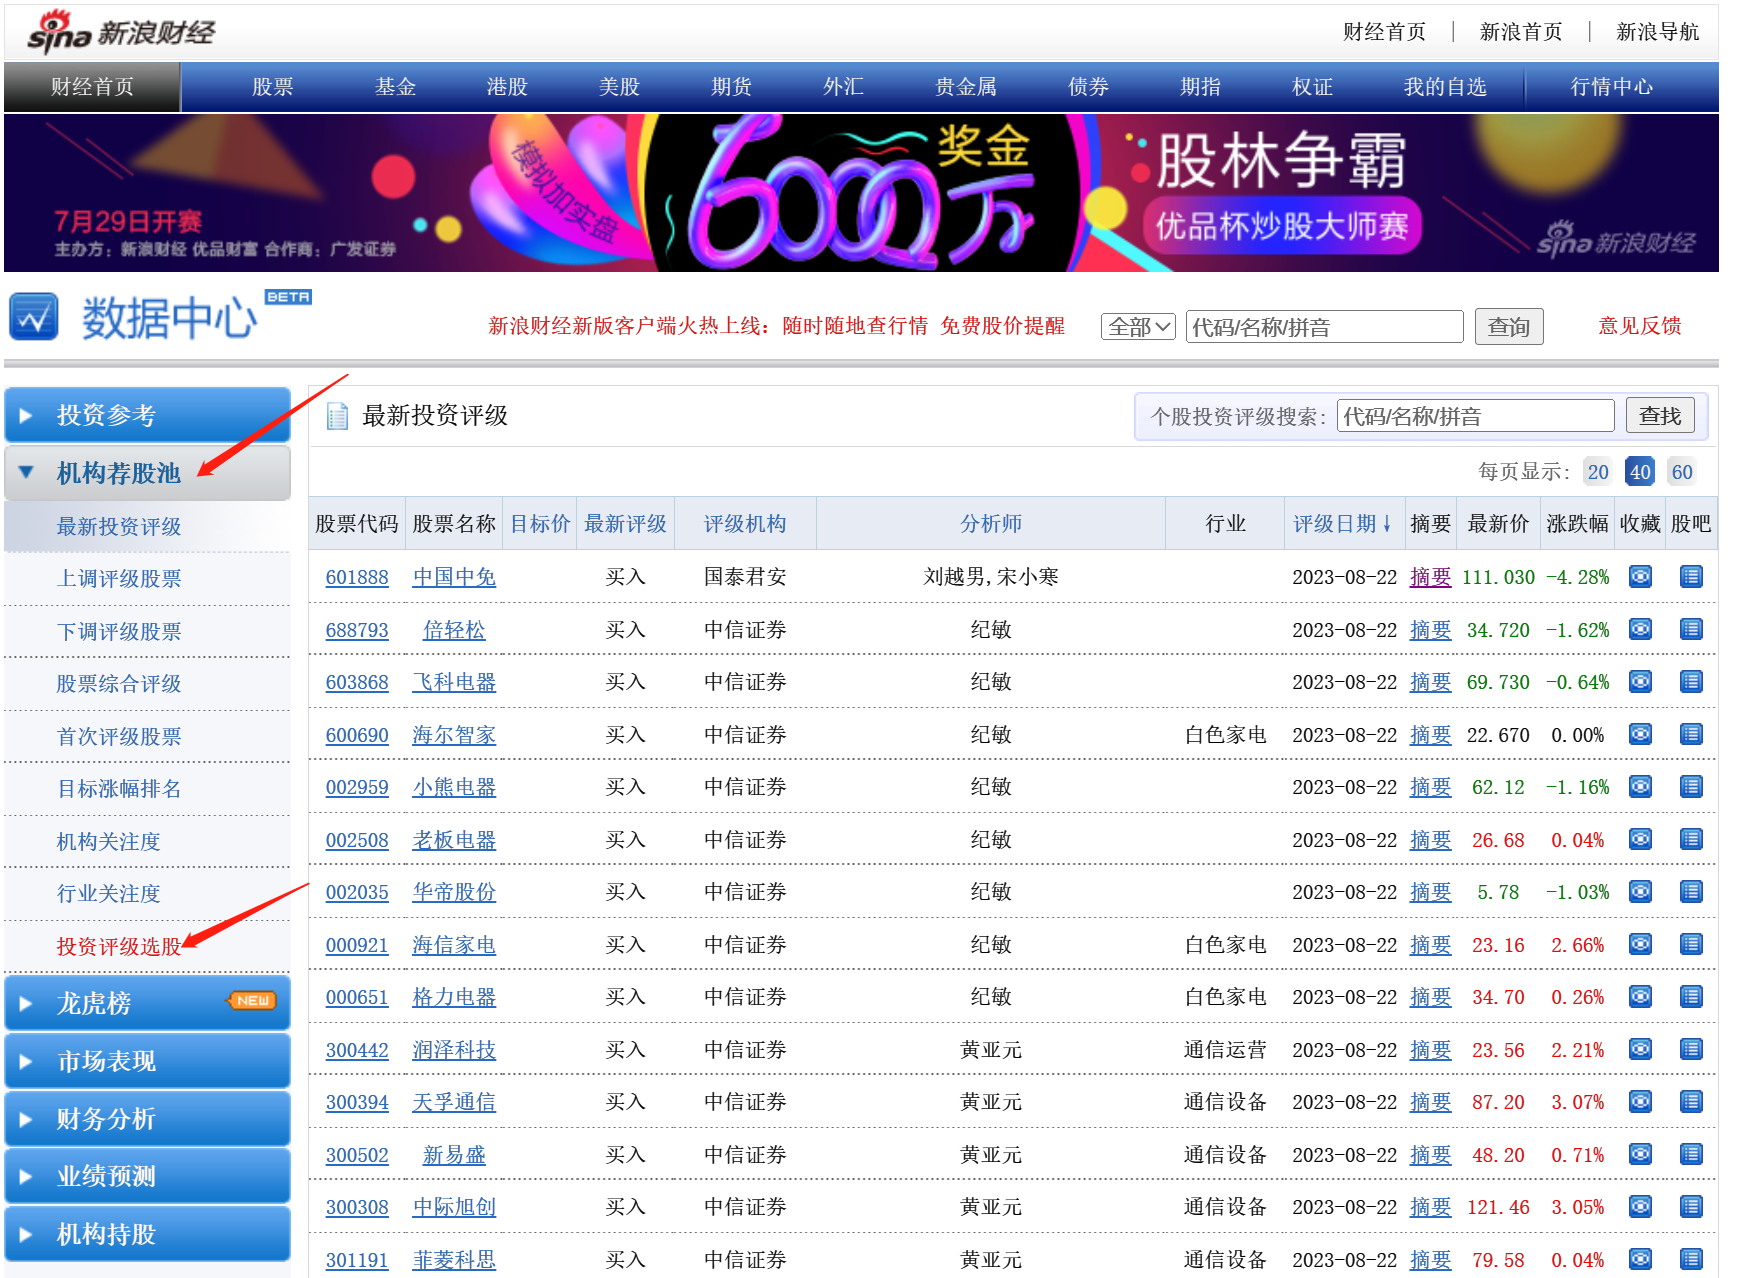Screen dimensions: 1737x1278
Task: Open the 意见反馈 feedback link
Action: click(x=1640, y=326)
